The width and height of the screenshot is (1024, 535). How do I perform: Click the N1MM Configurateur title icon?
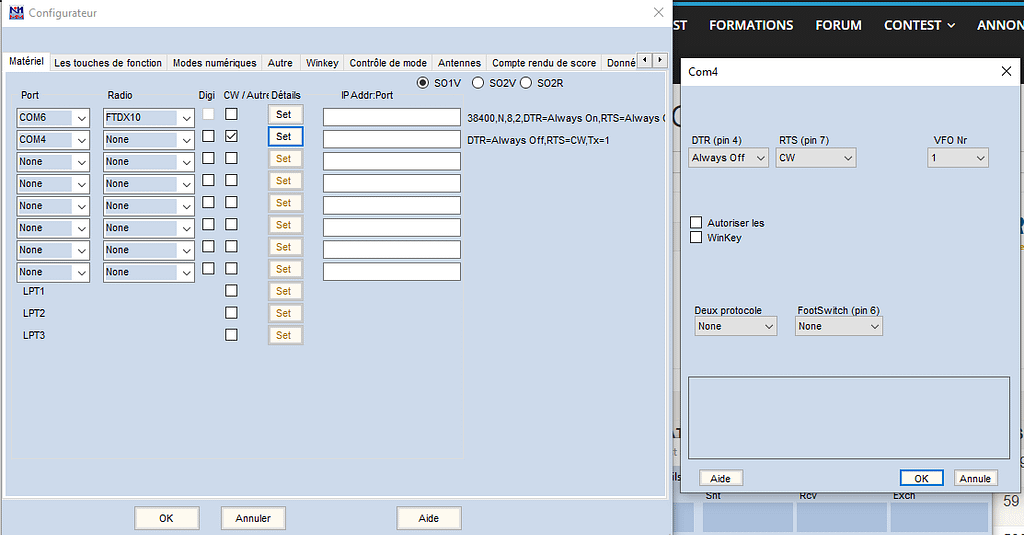pos(16,12)
